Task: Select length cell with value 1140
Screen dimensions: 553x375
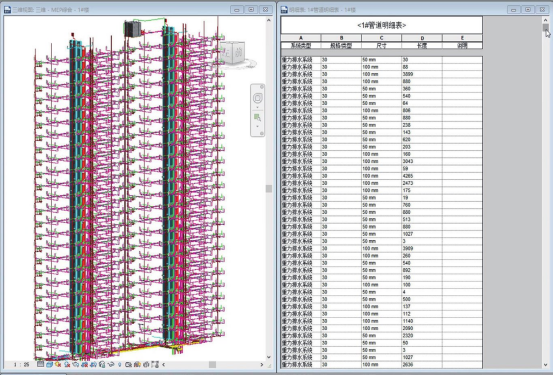Action: pyautogui.click(x=422, y=321)
